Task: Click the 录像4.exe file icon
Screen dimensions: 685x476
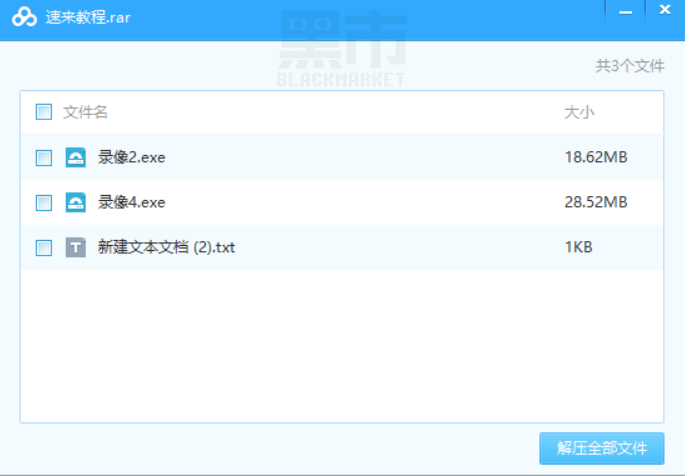Action: point(76,202)
